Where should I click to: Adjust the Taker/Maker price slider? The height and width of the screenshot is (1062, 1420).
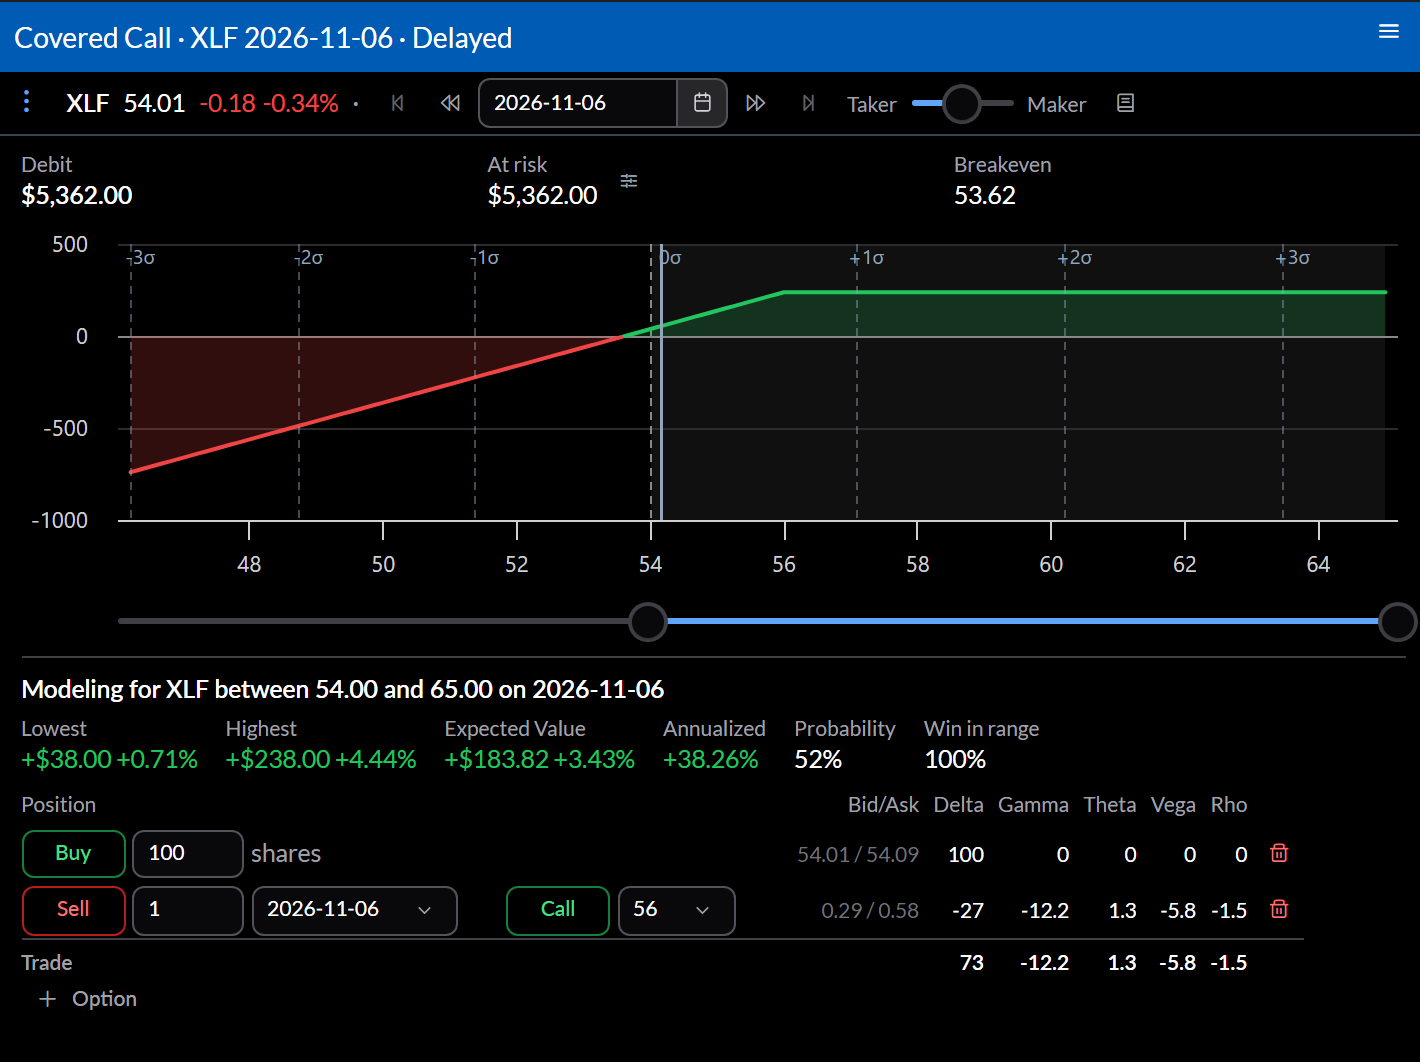point(962,103)
